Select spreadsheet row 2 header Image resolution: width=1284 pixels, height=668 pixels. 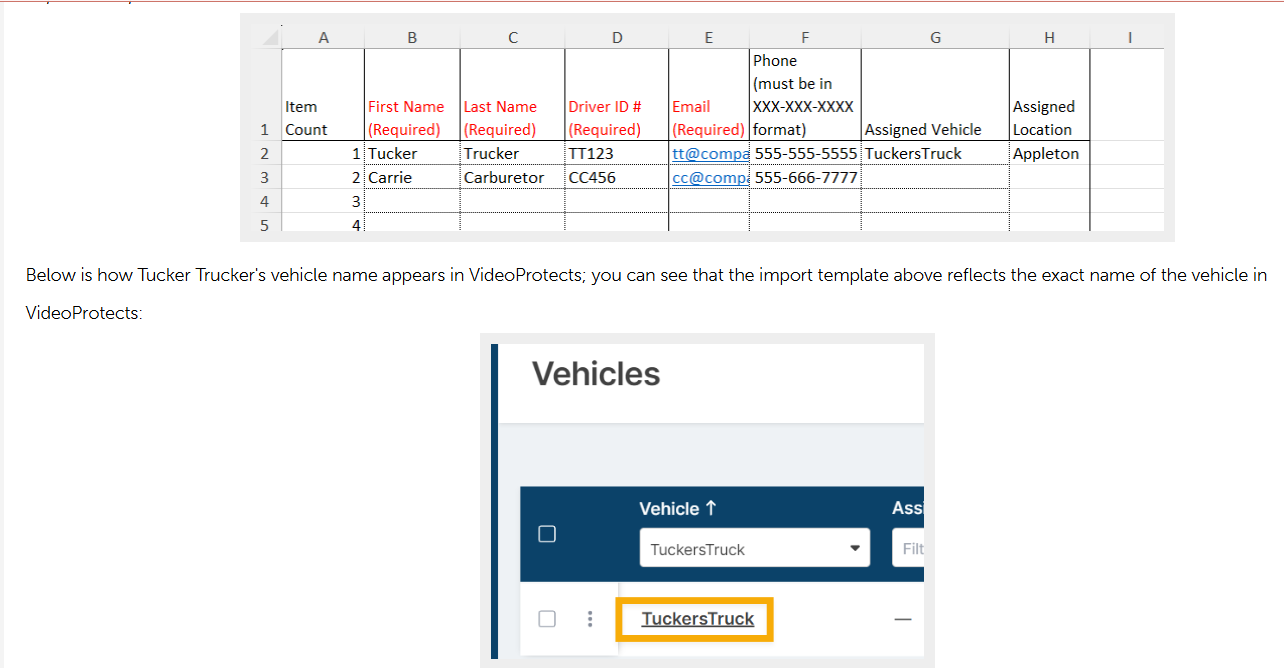pyautogui.click(x=265, y=153)
